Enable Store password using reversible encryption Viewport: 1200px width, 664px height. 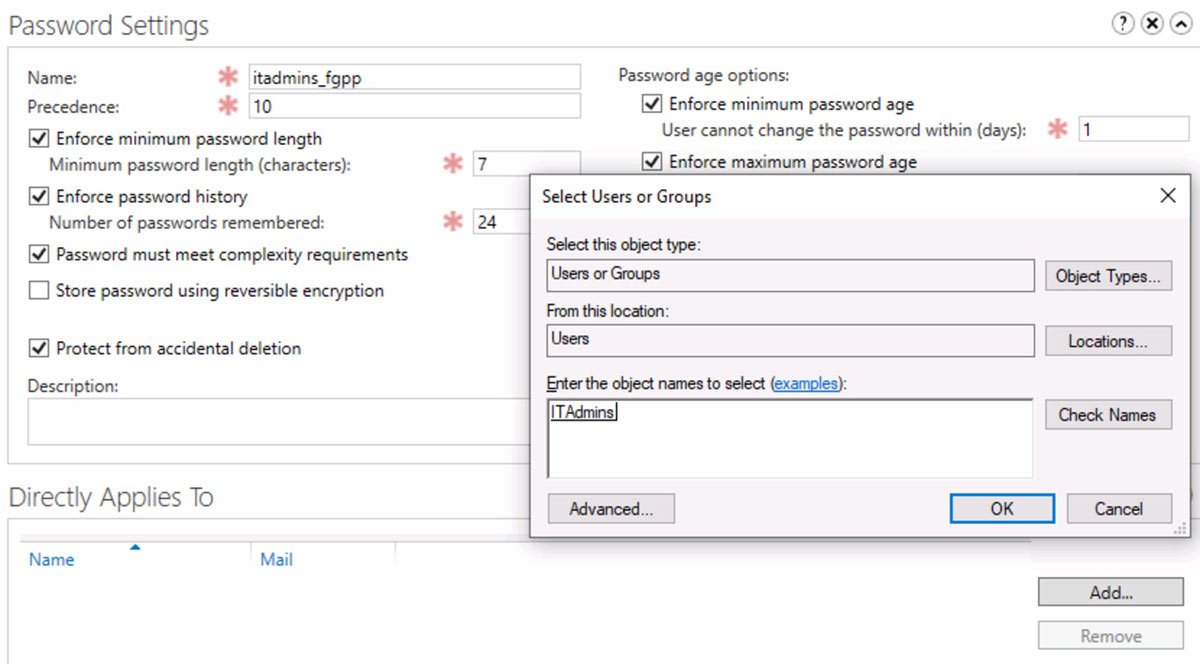click(x=39, y=291)
